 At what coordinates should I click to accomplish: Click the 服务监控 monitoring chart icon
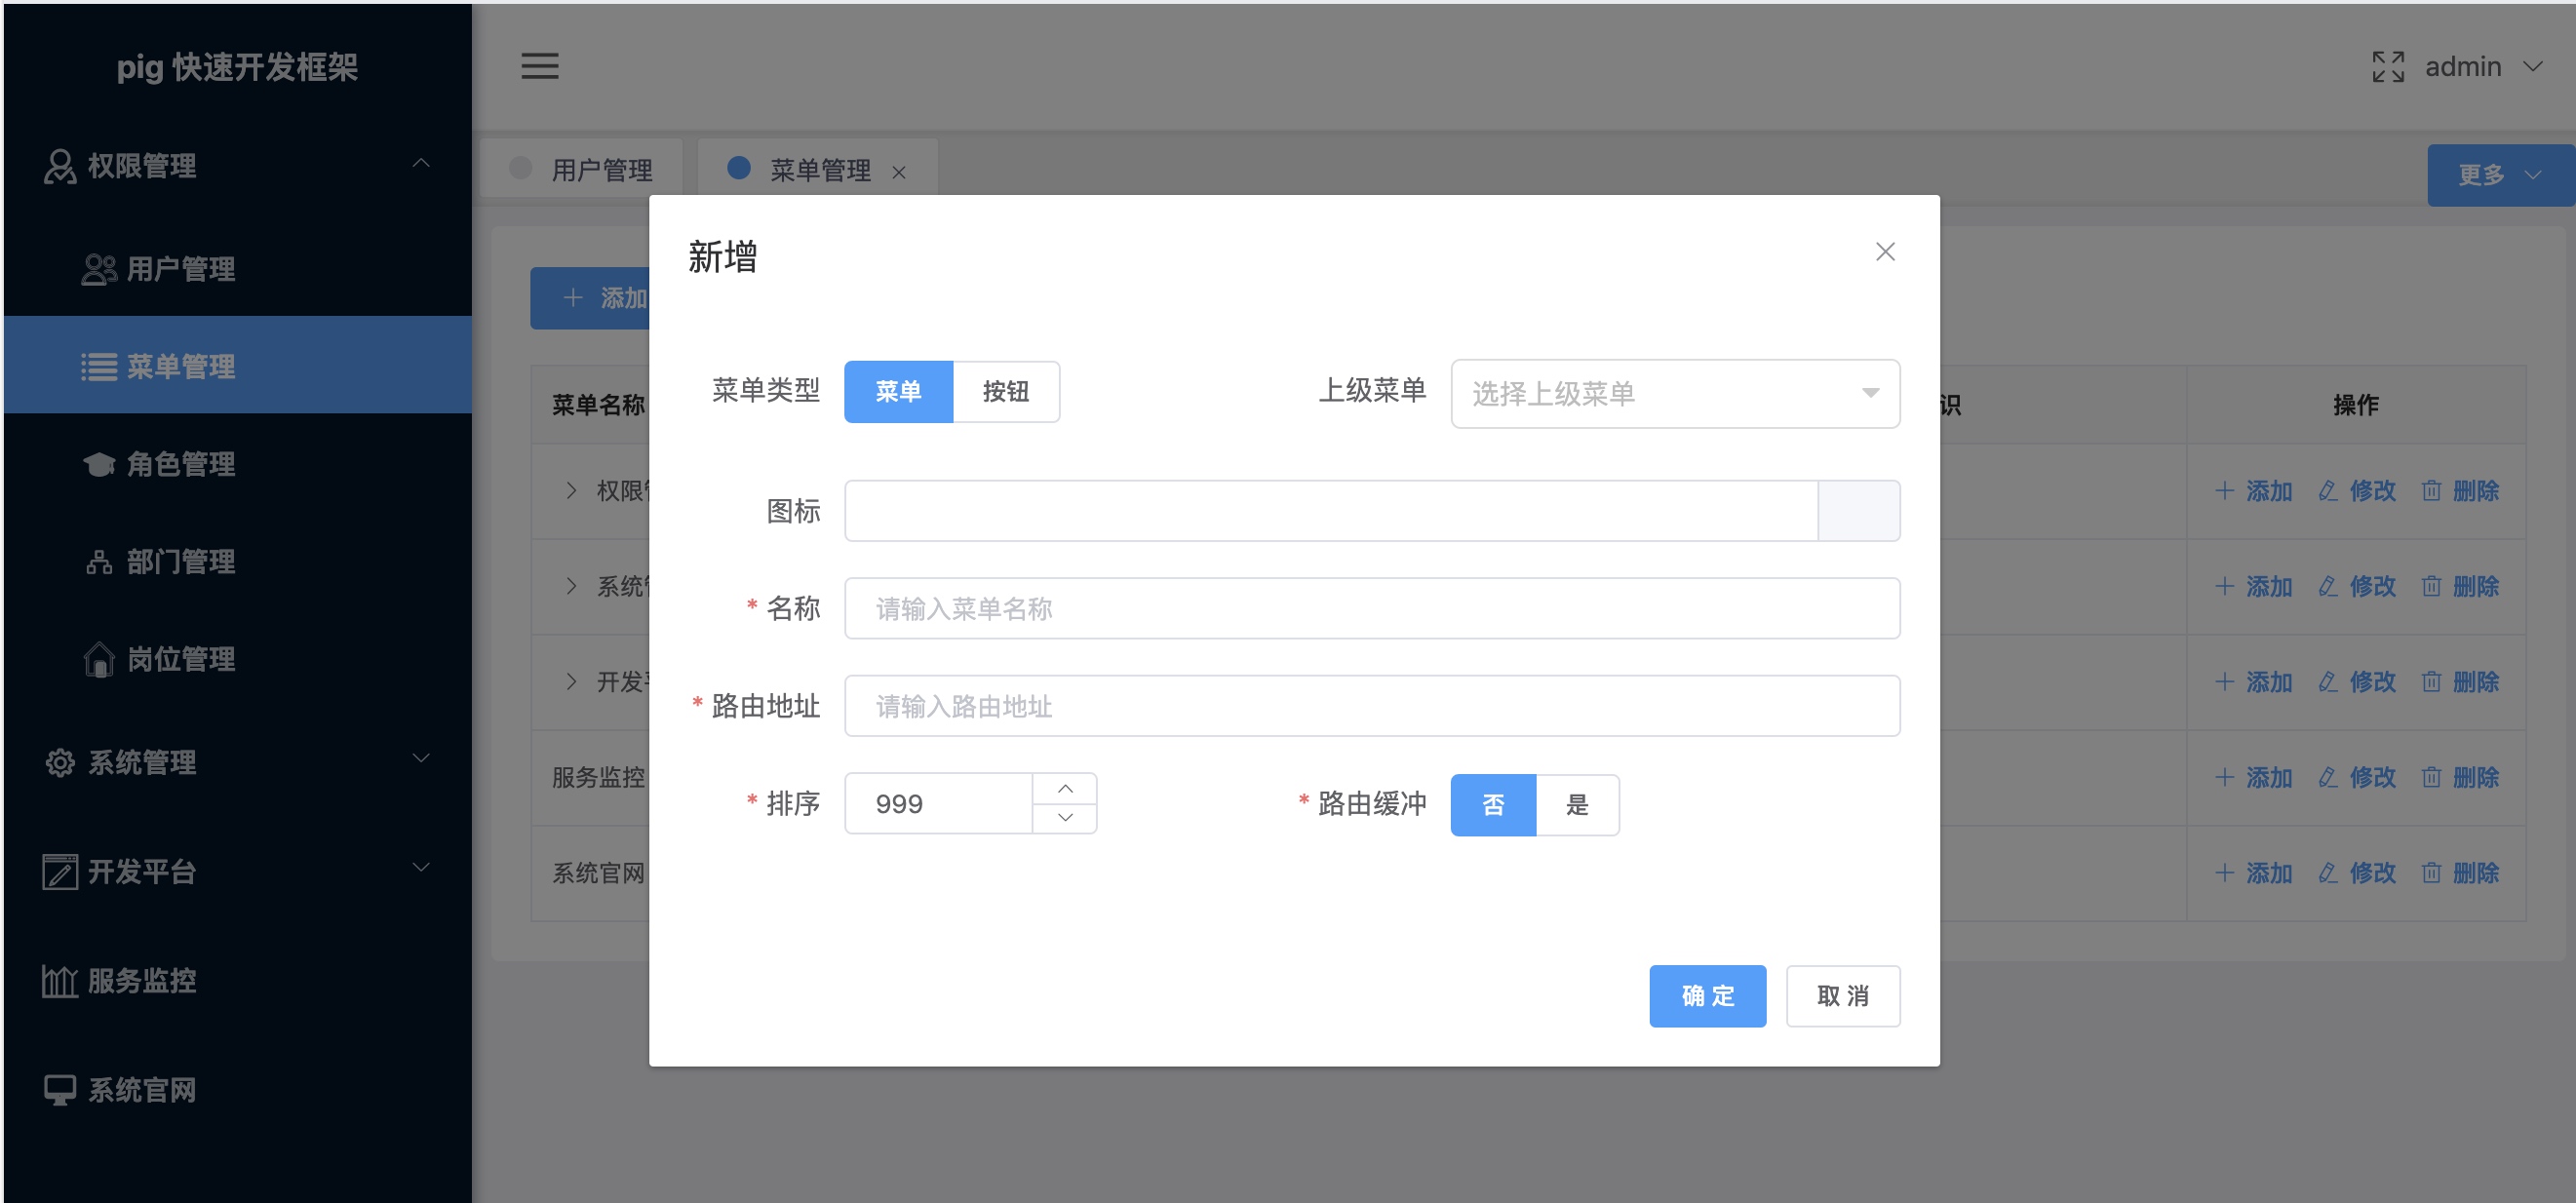(x=59, y=981)
